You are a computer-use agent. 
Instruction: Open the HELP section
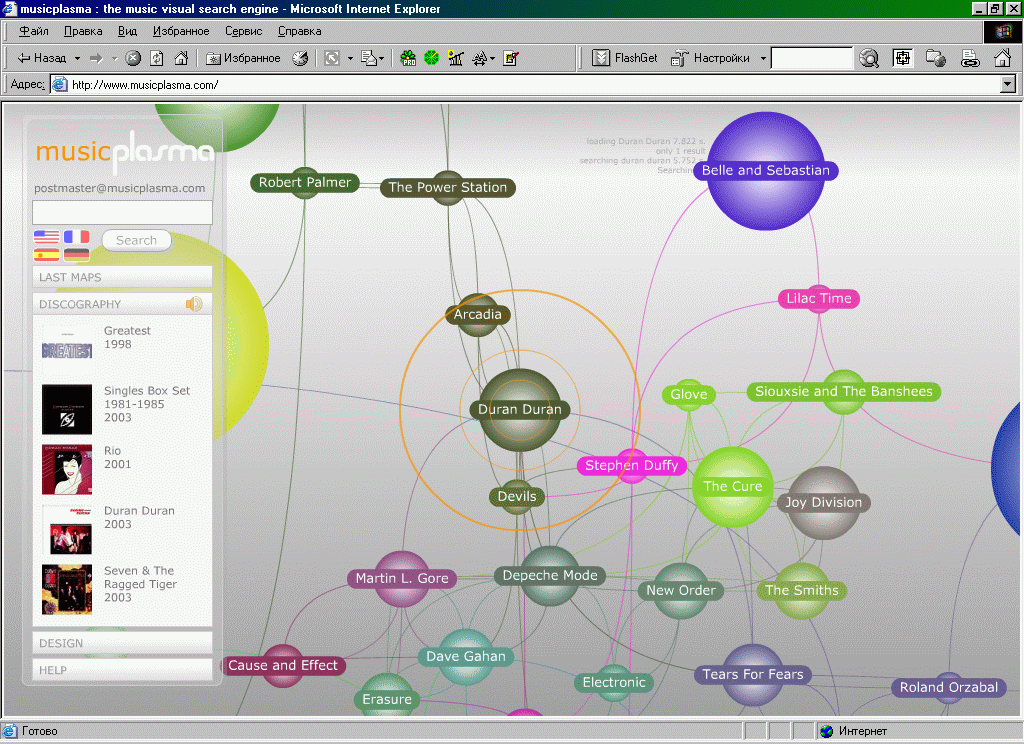point(122,670)
